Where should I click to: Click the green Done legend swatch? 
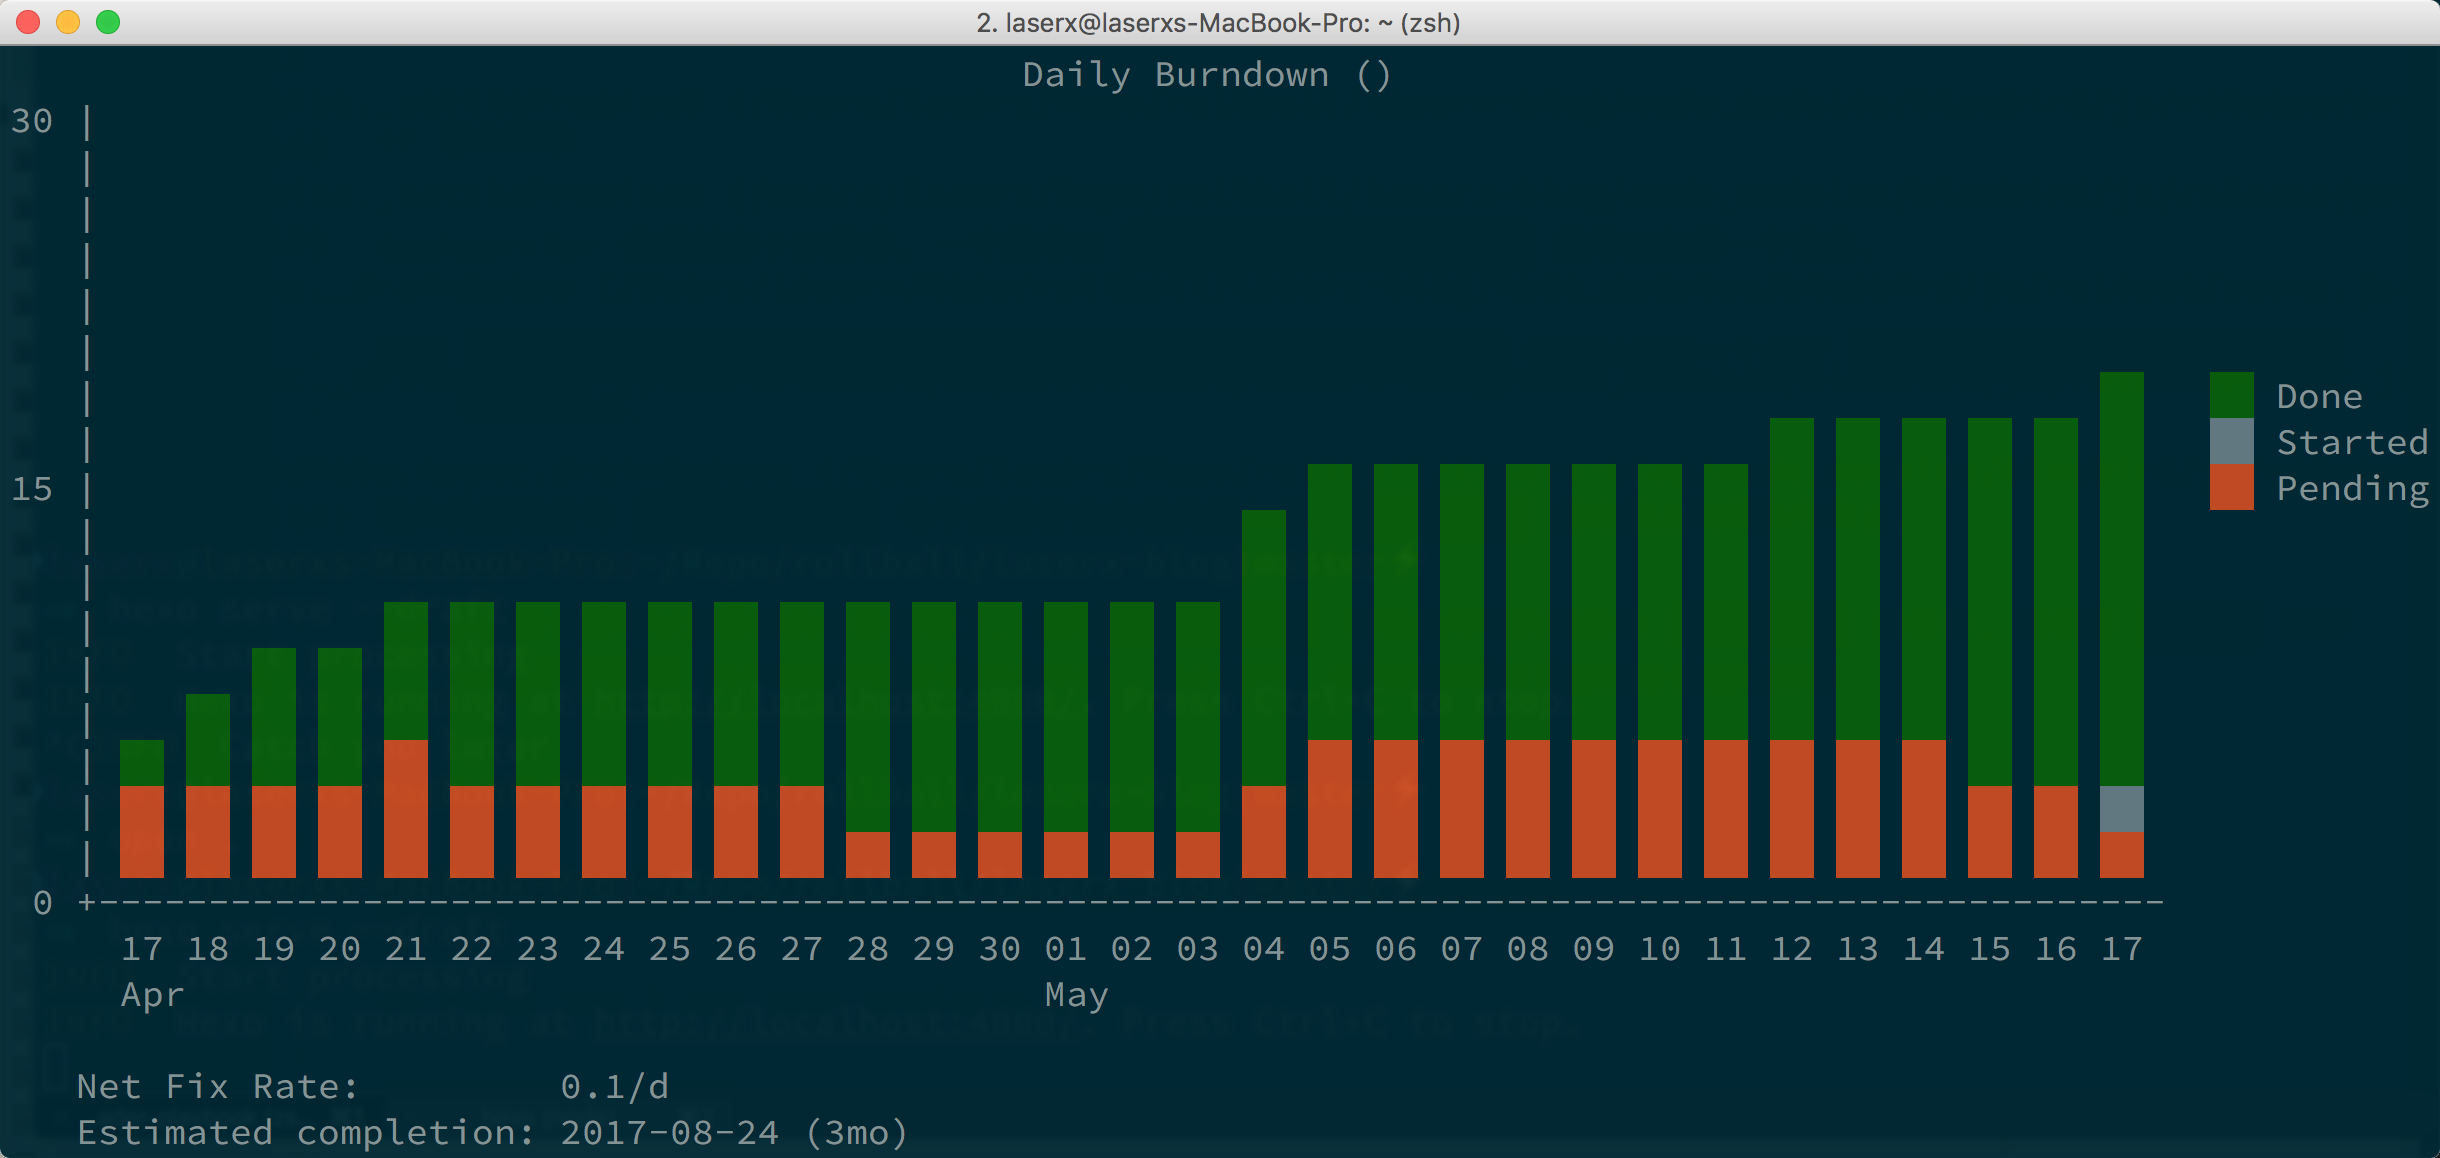coord(2231,395)
